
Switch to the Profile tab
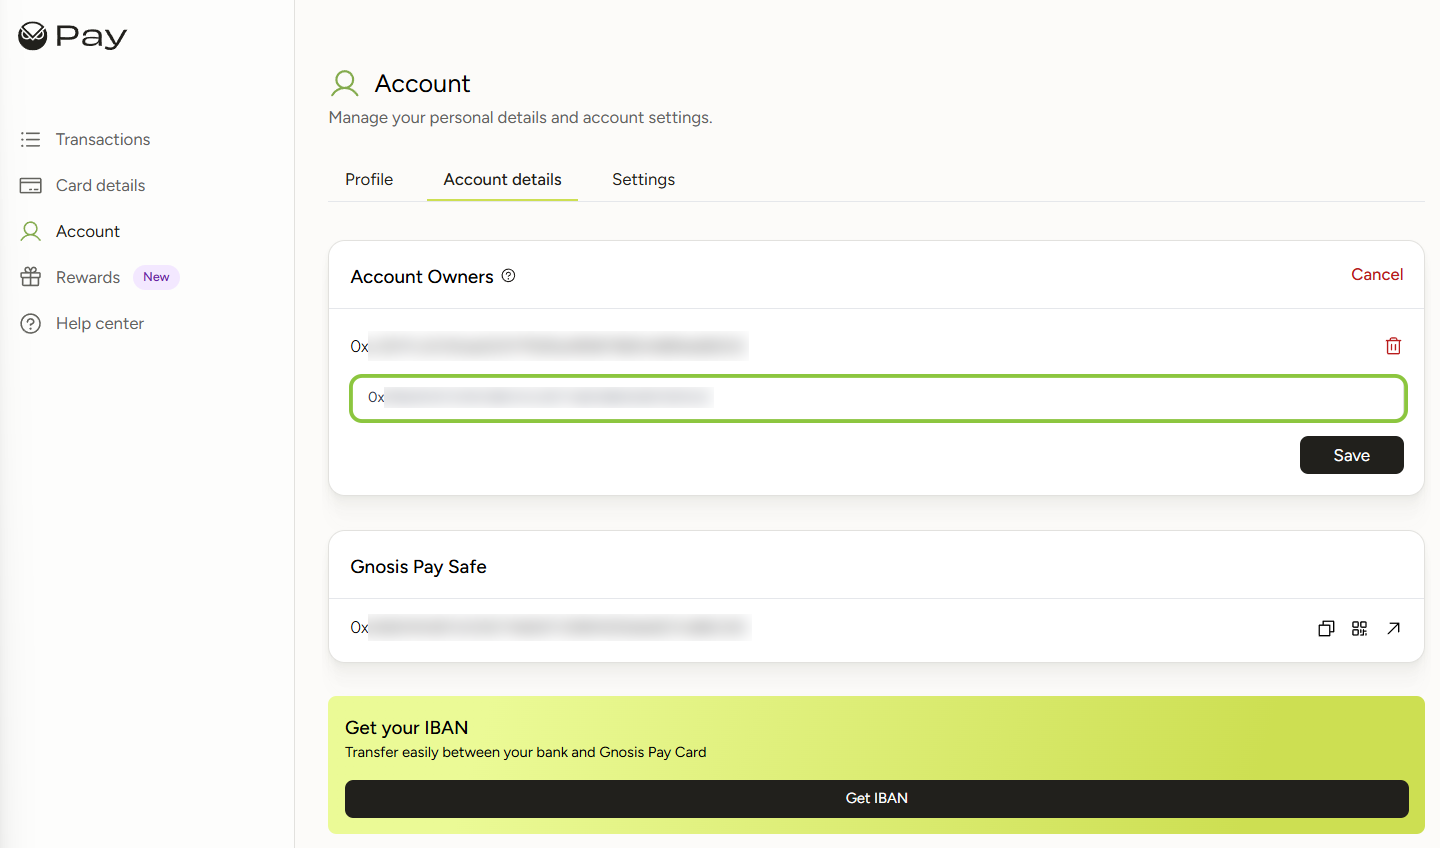click(x=369, y=179)
